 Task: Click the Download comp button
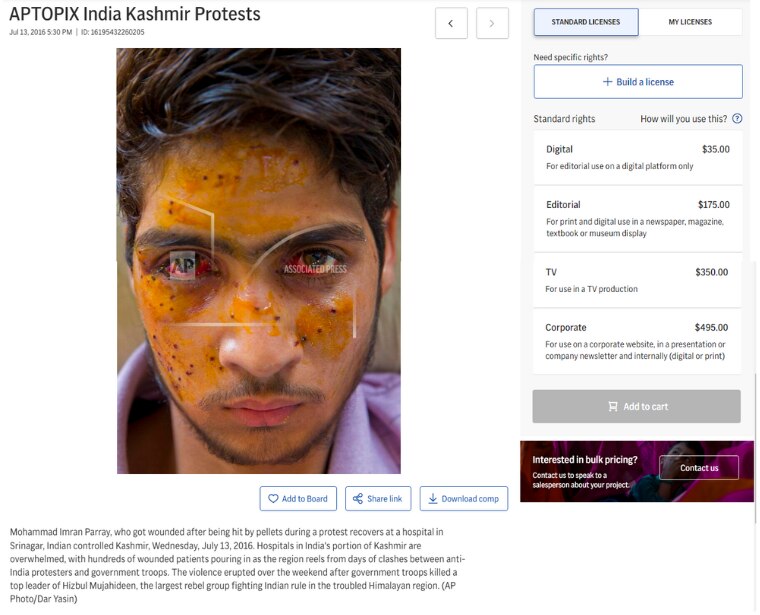pos(464,499)
